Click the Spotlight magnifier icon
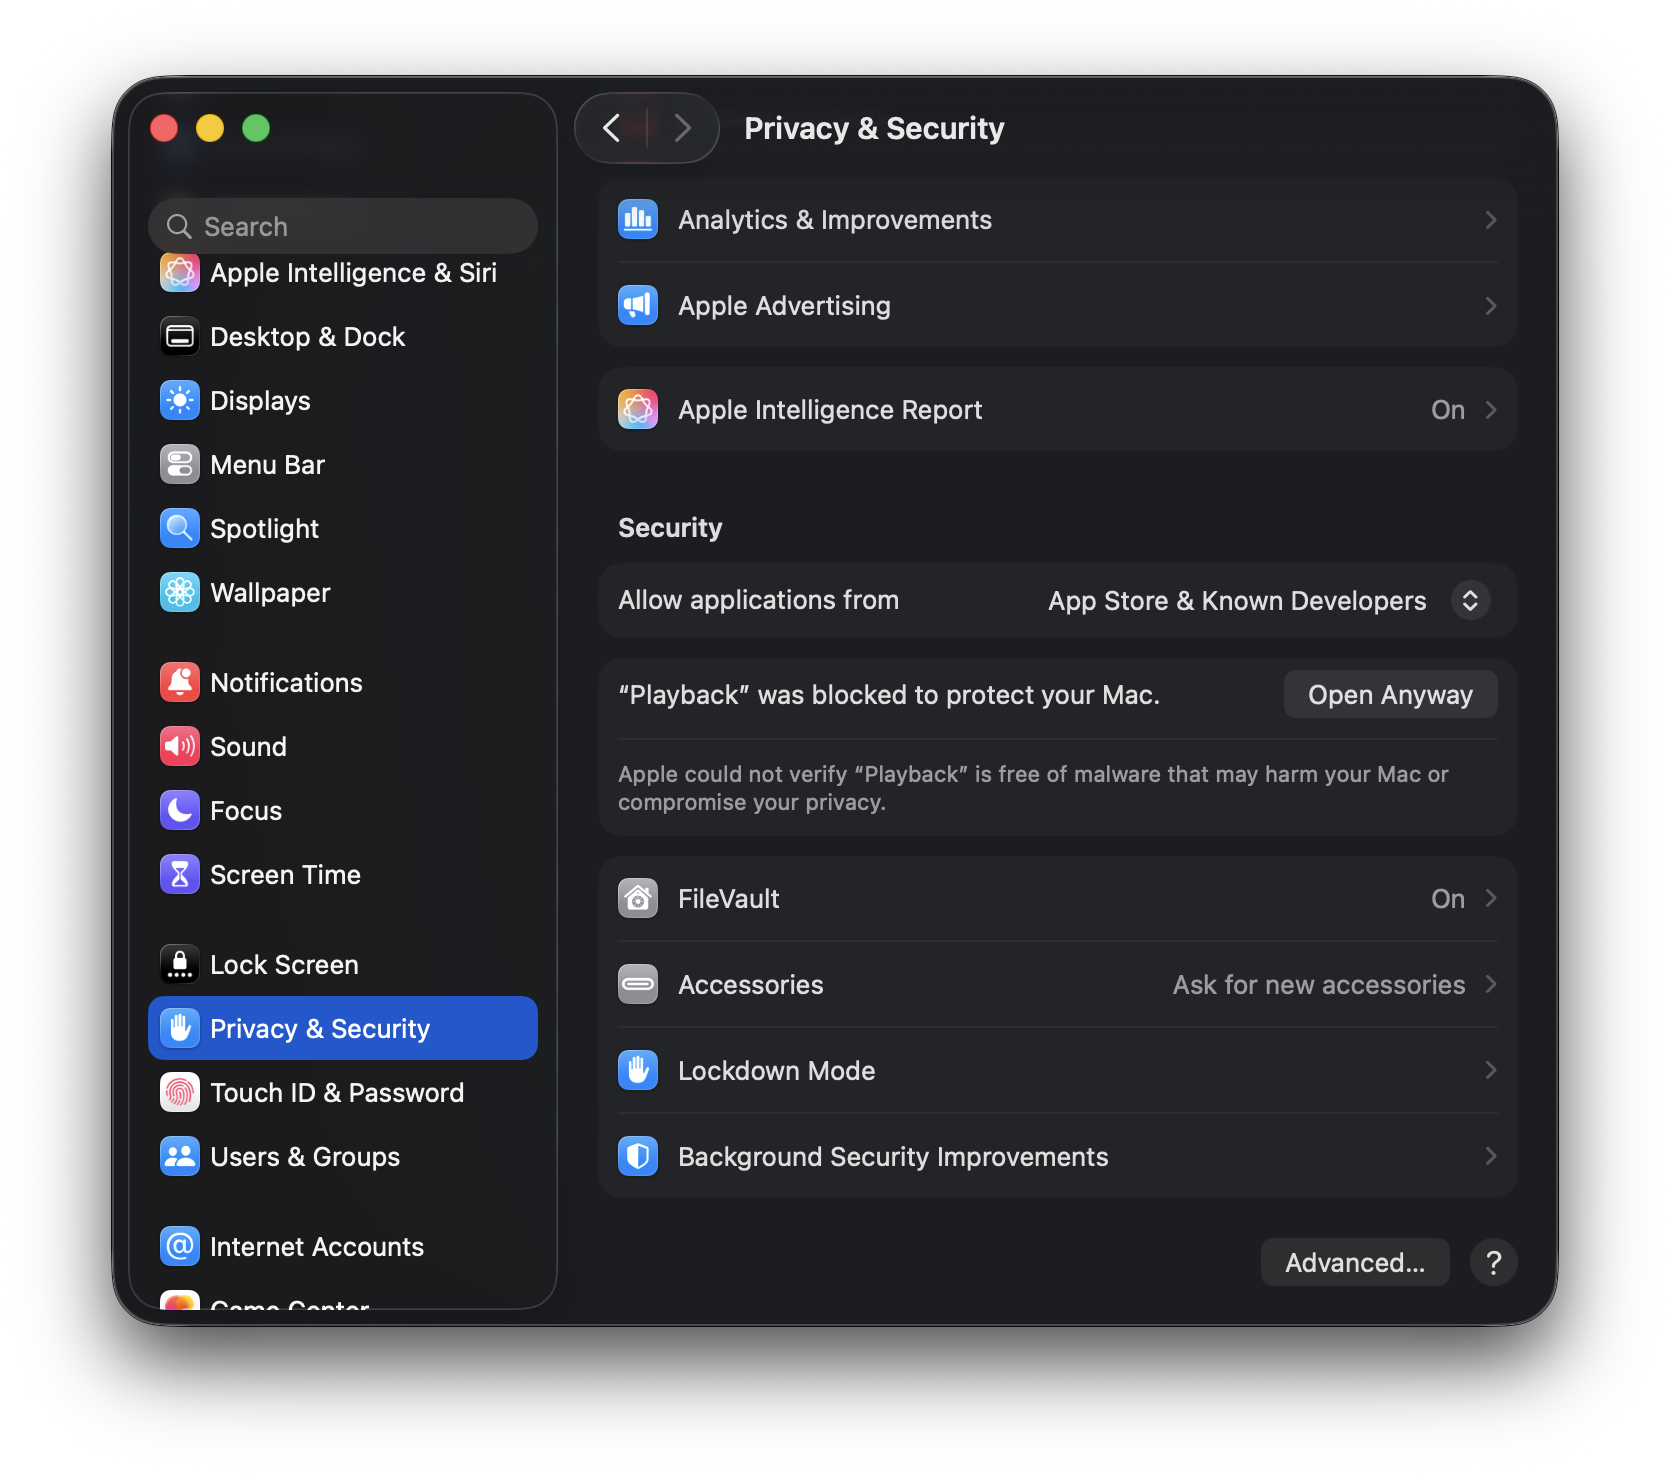The image size is (1670, 1474). pos(180,529)
